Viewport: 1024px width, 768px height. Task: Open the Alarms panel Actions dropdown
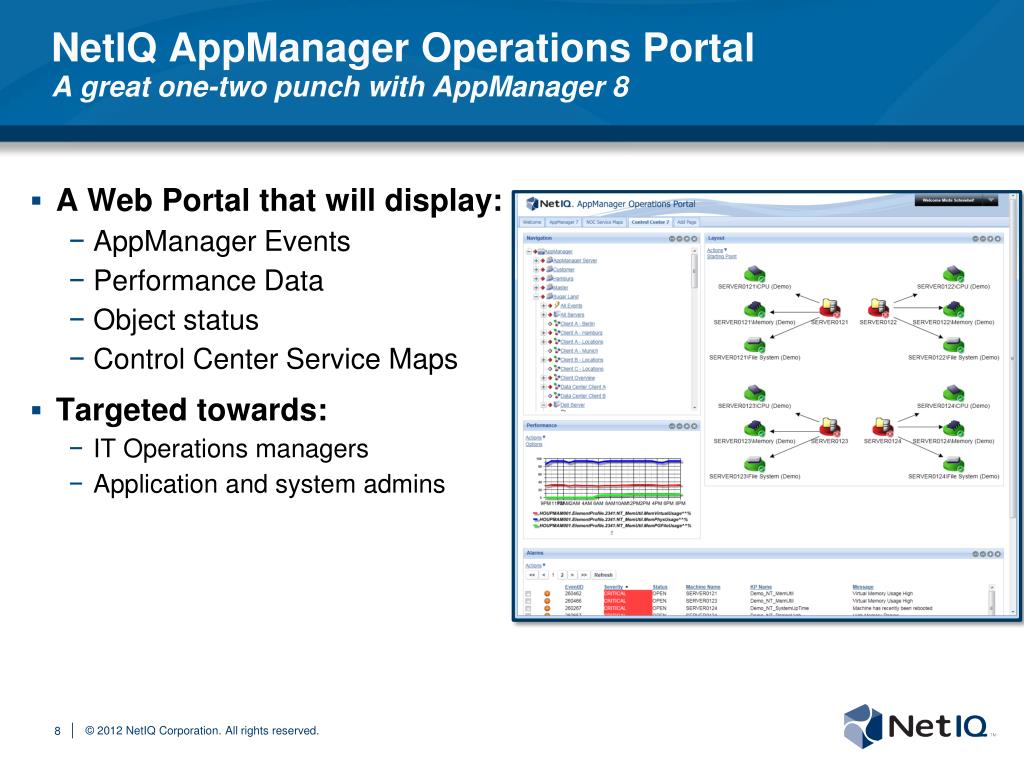pos(535,566)
